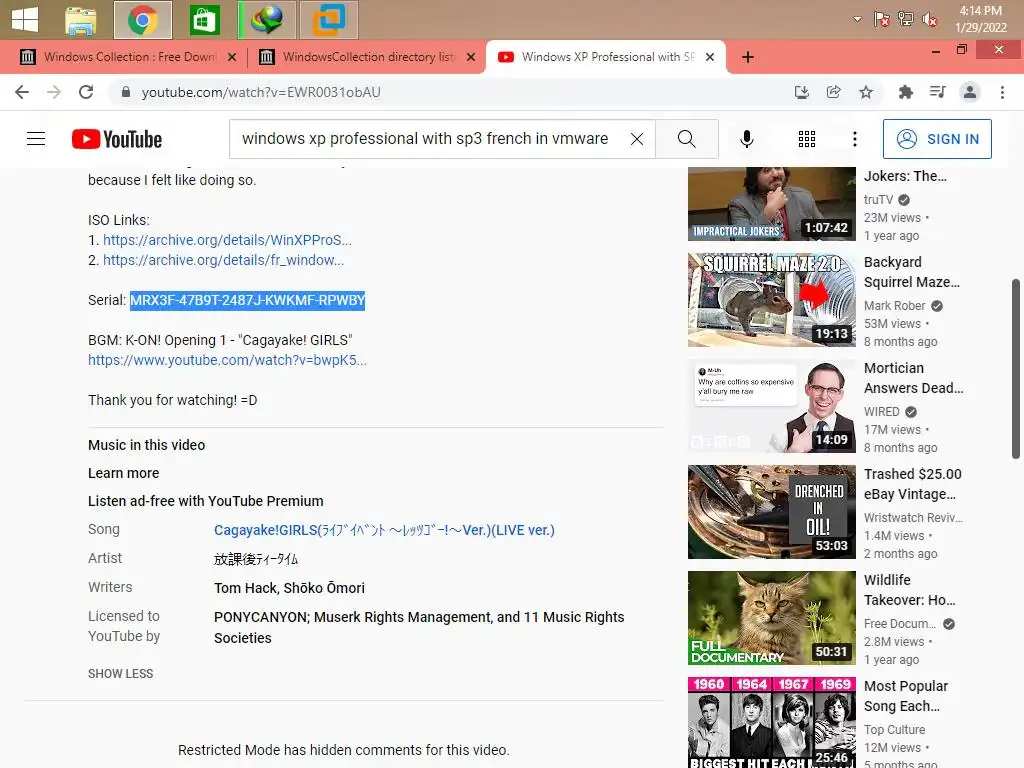Open the Action Center flag icon

tap(882, 20)
